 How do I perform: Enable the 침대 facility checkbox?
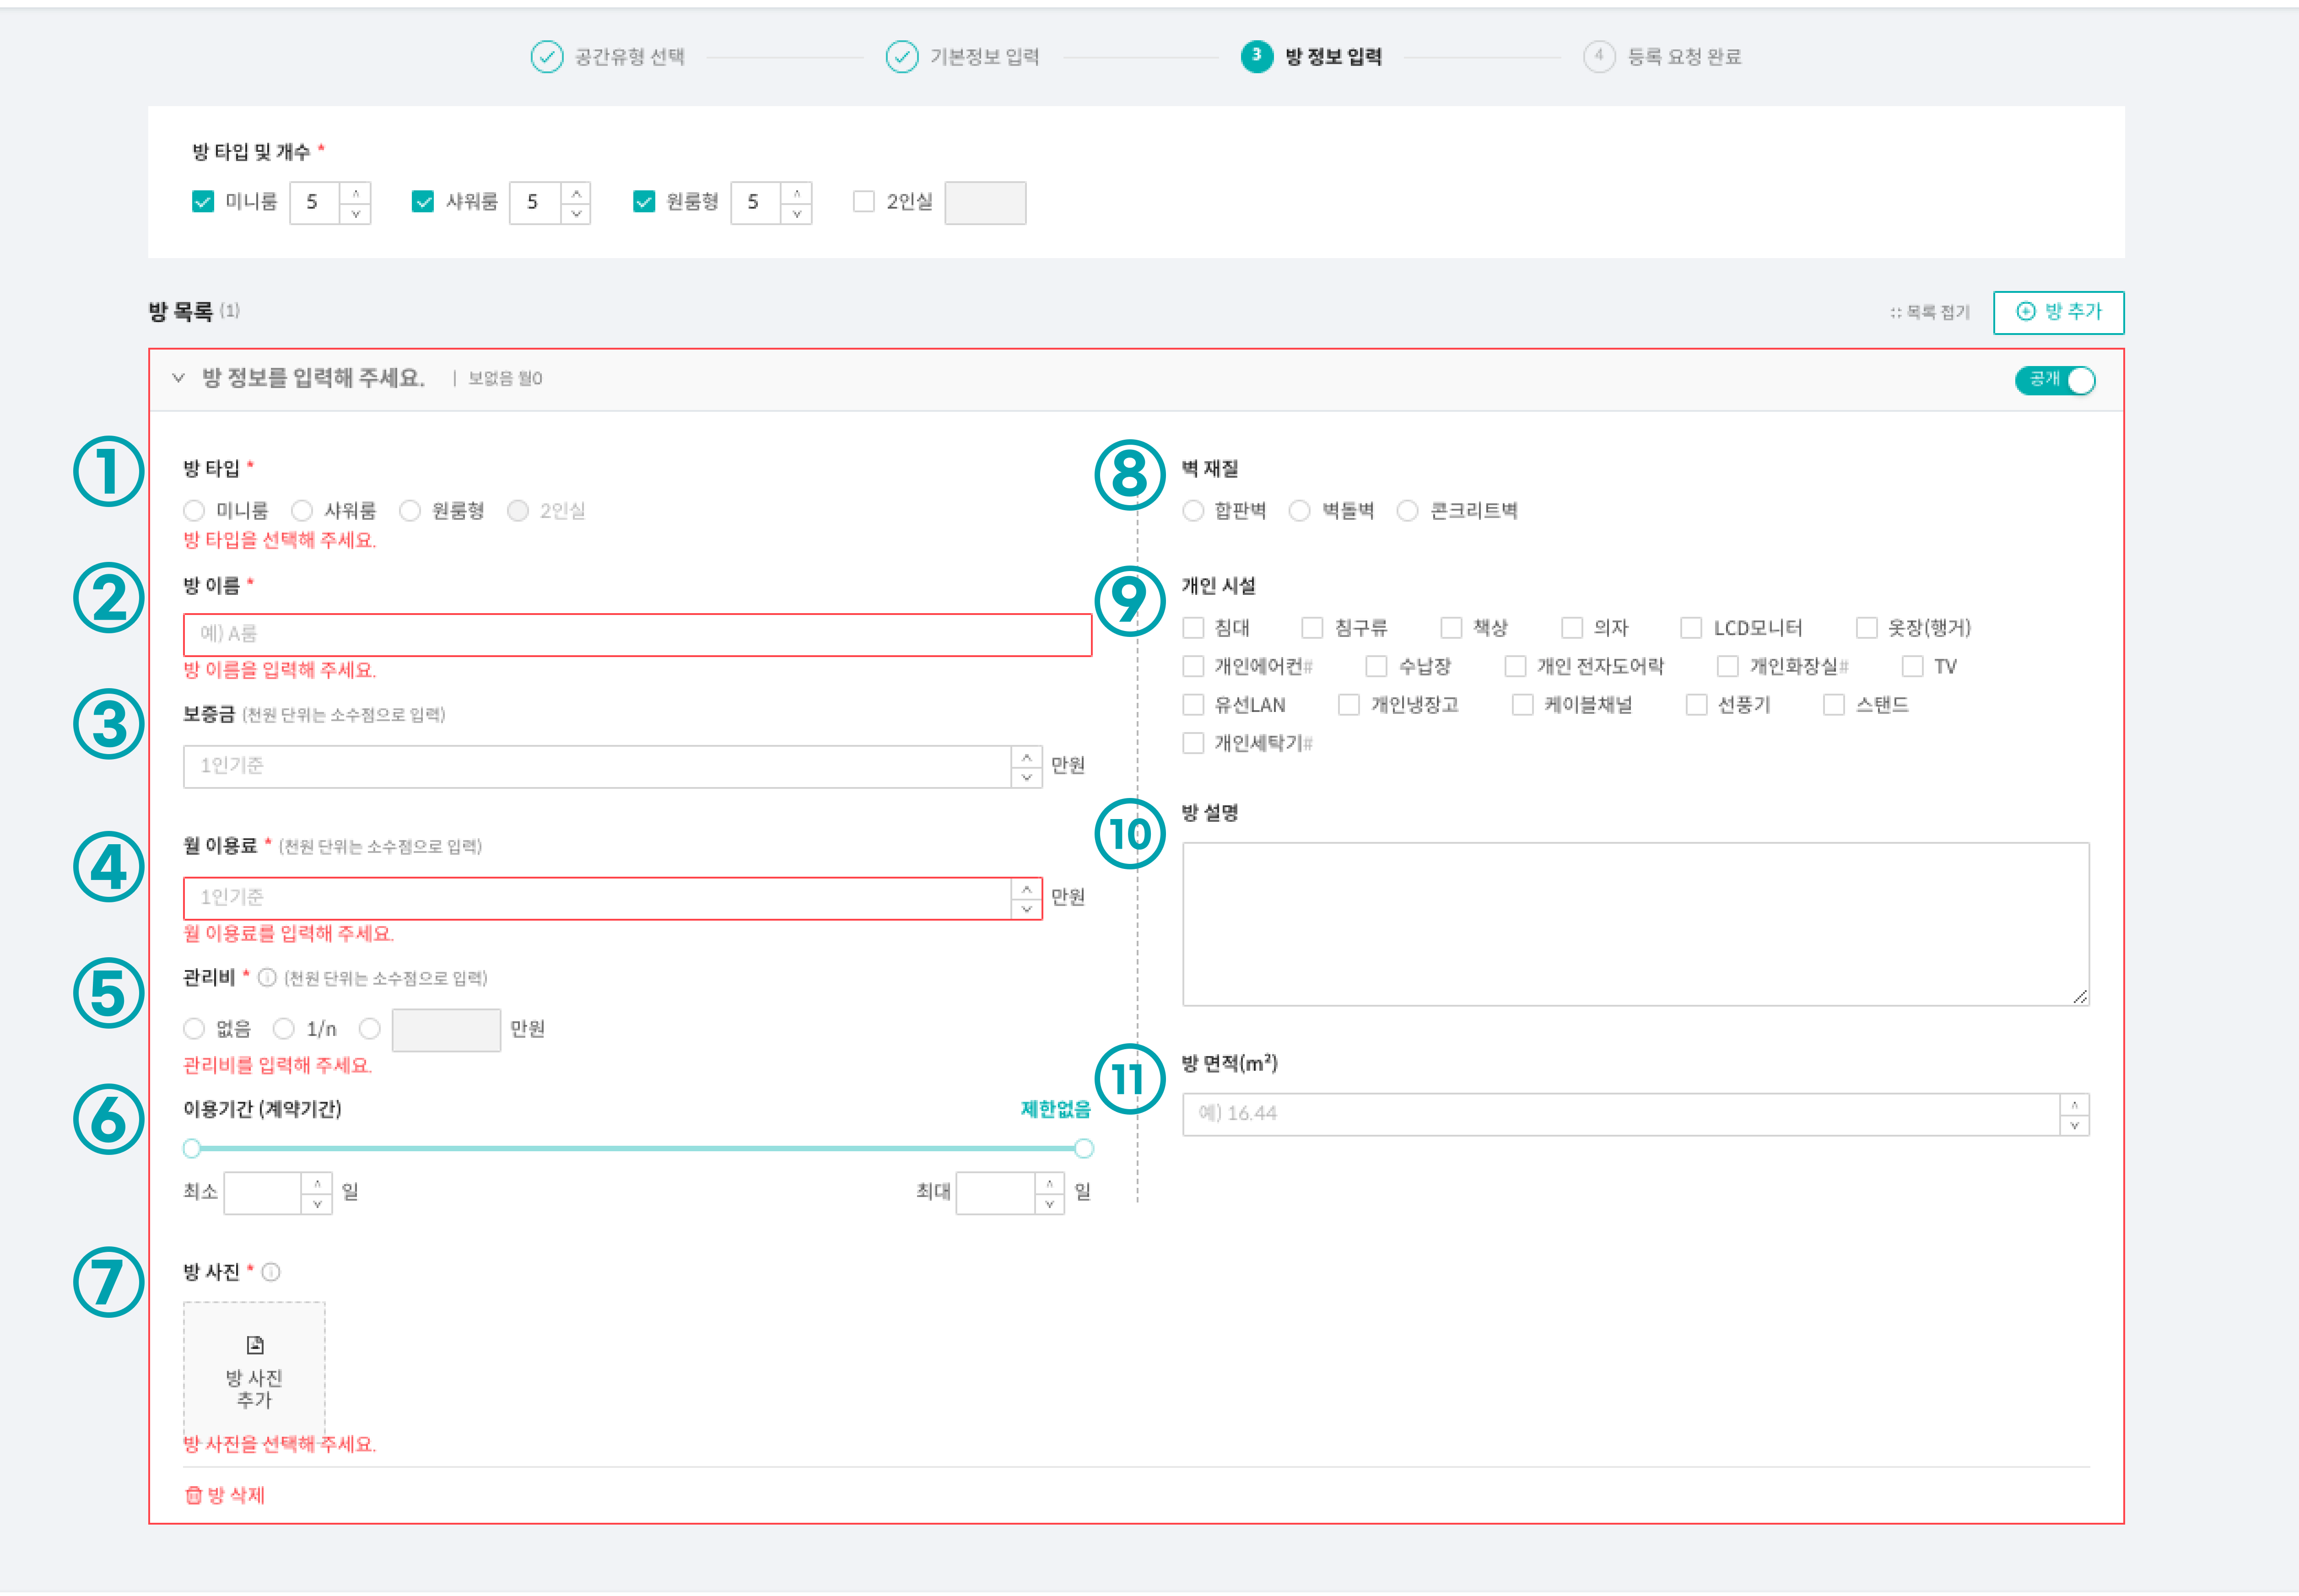point(1193,628)
